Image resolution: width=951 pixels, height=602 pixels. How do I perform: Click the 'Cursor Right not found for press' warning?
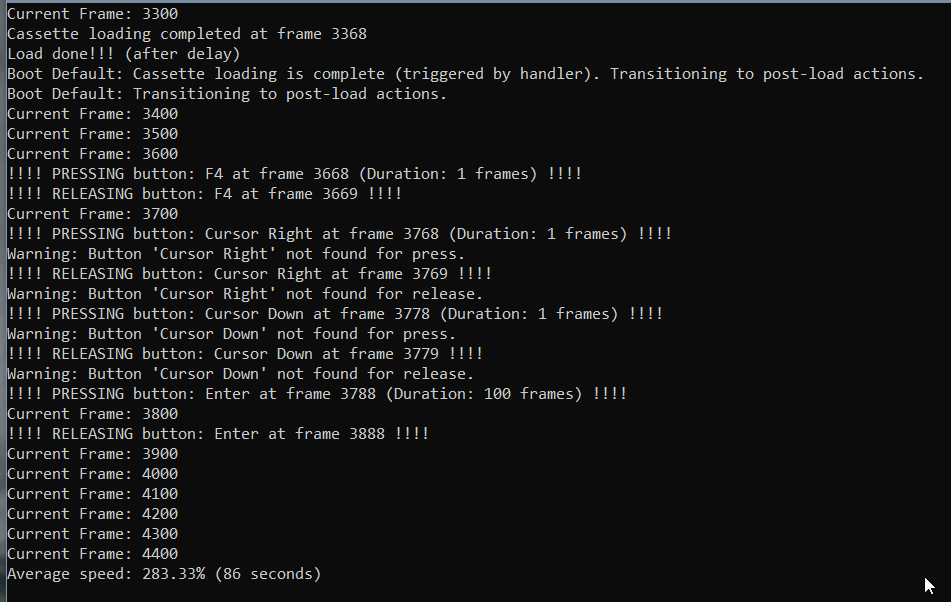236,254
